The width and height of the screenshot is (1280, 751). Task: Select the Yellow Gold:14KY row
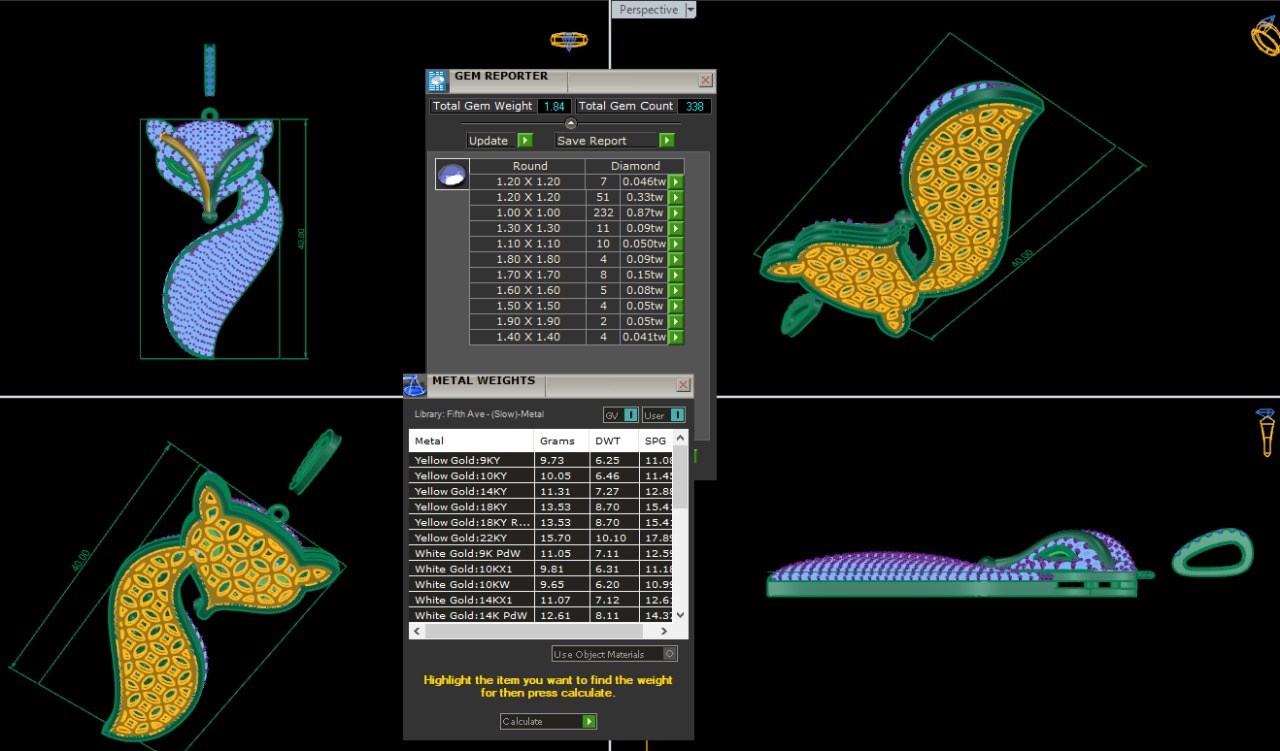point(472,491)
